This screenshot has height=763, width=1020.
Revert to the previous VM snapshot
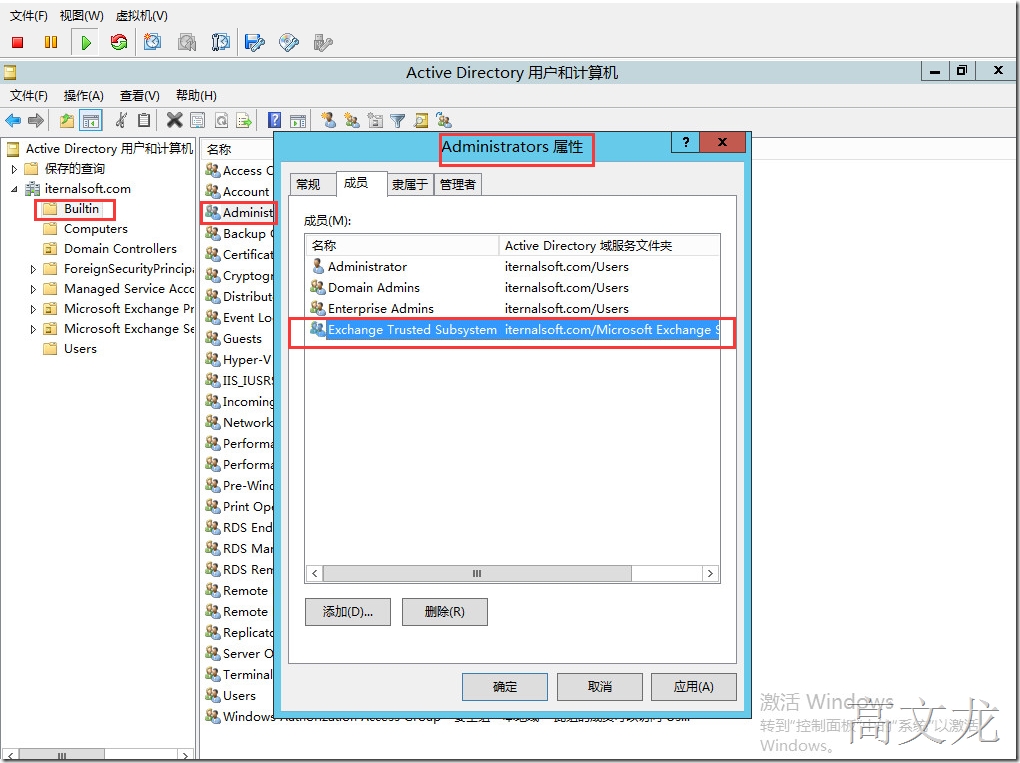click(x=187, y=42)
